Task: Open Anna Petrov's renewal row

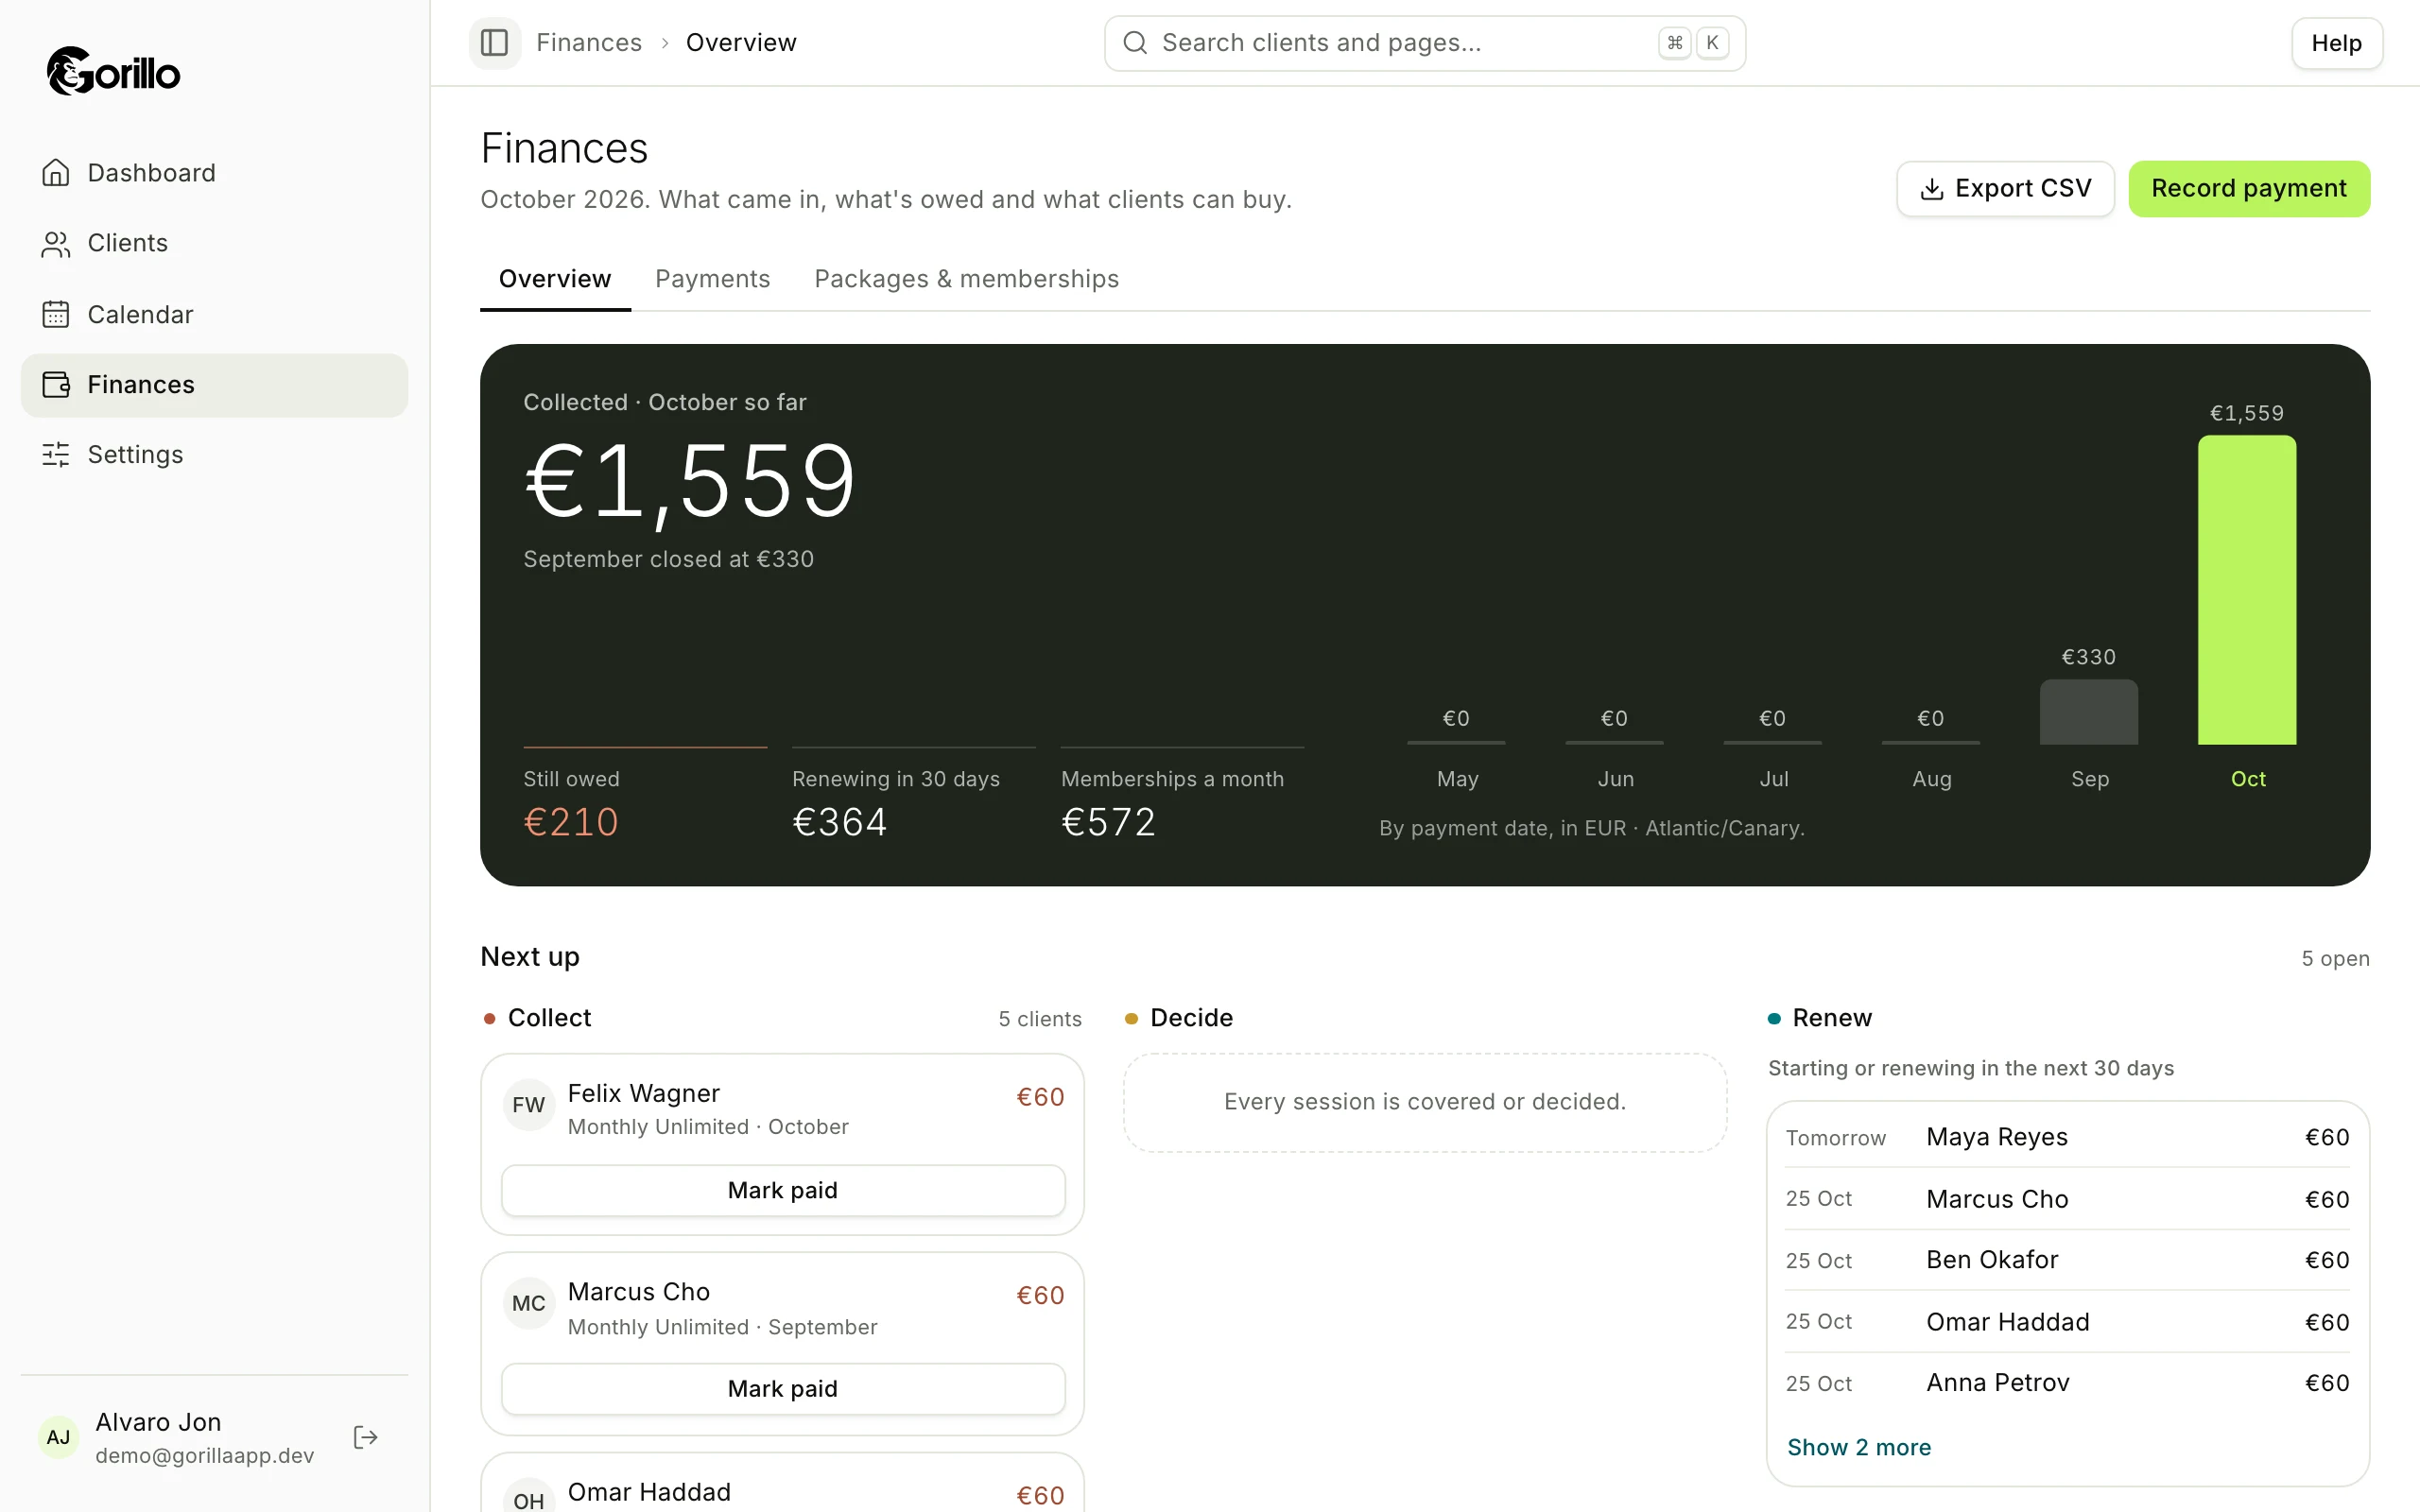Action: pyautogui.click(x=2067, y=1383)
